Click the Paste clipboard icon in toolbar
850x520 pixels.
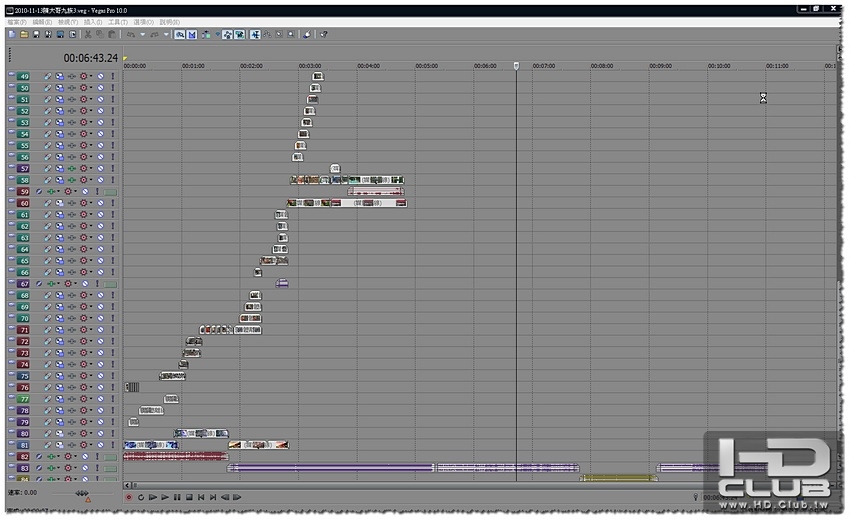[112, 34]
